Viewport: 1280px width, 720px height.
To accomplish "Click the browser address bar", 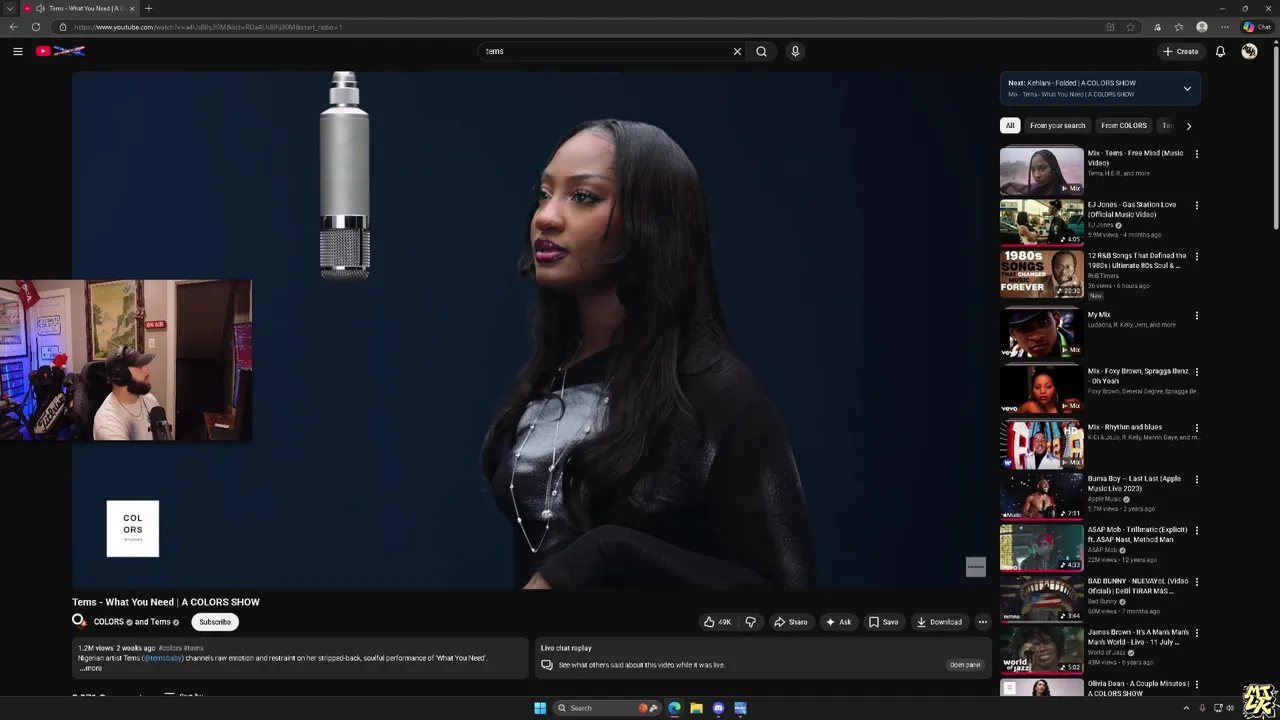I will tap(580, 27).
